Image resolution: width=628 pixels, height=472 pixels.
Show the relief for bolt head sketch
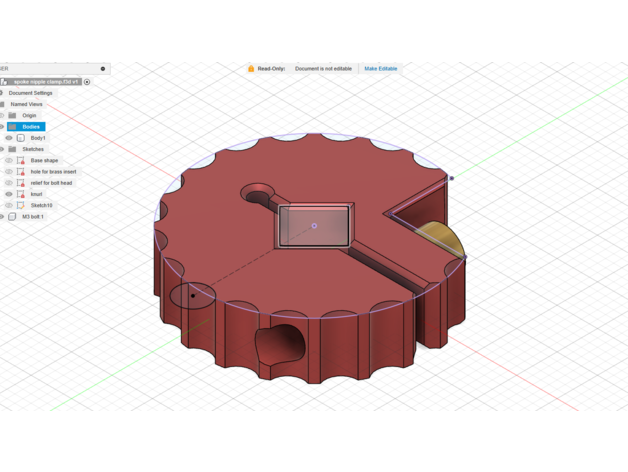click(9, 183)
